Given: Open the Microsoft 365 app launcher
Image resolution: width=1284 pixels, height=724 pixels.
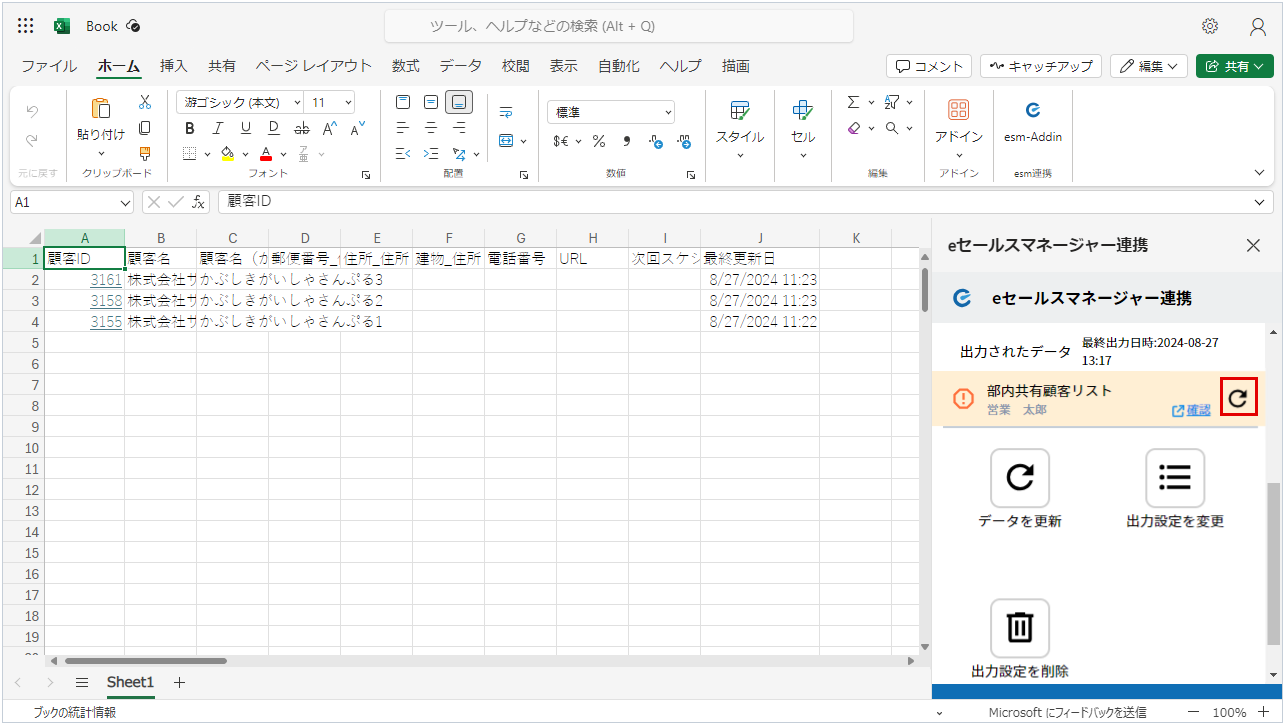Looking at the screenshot, I should [26, 26].
